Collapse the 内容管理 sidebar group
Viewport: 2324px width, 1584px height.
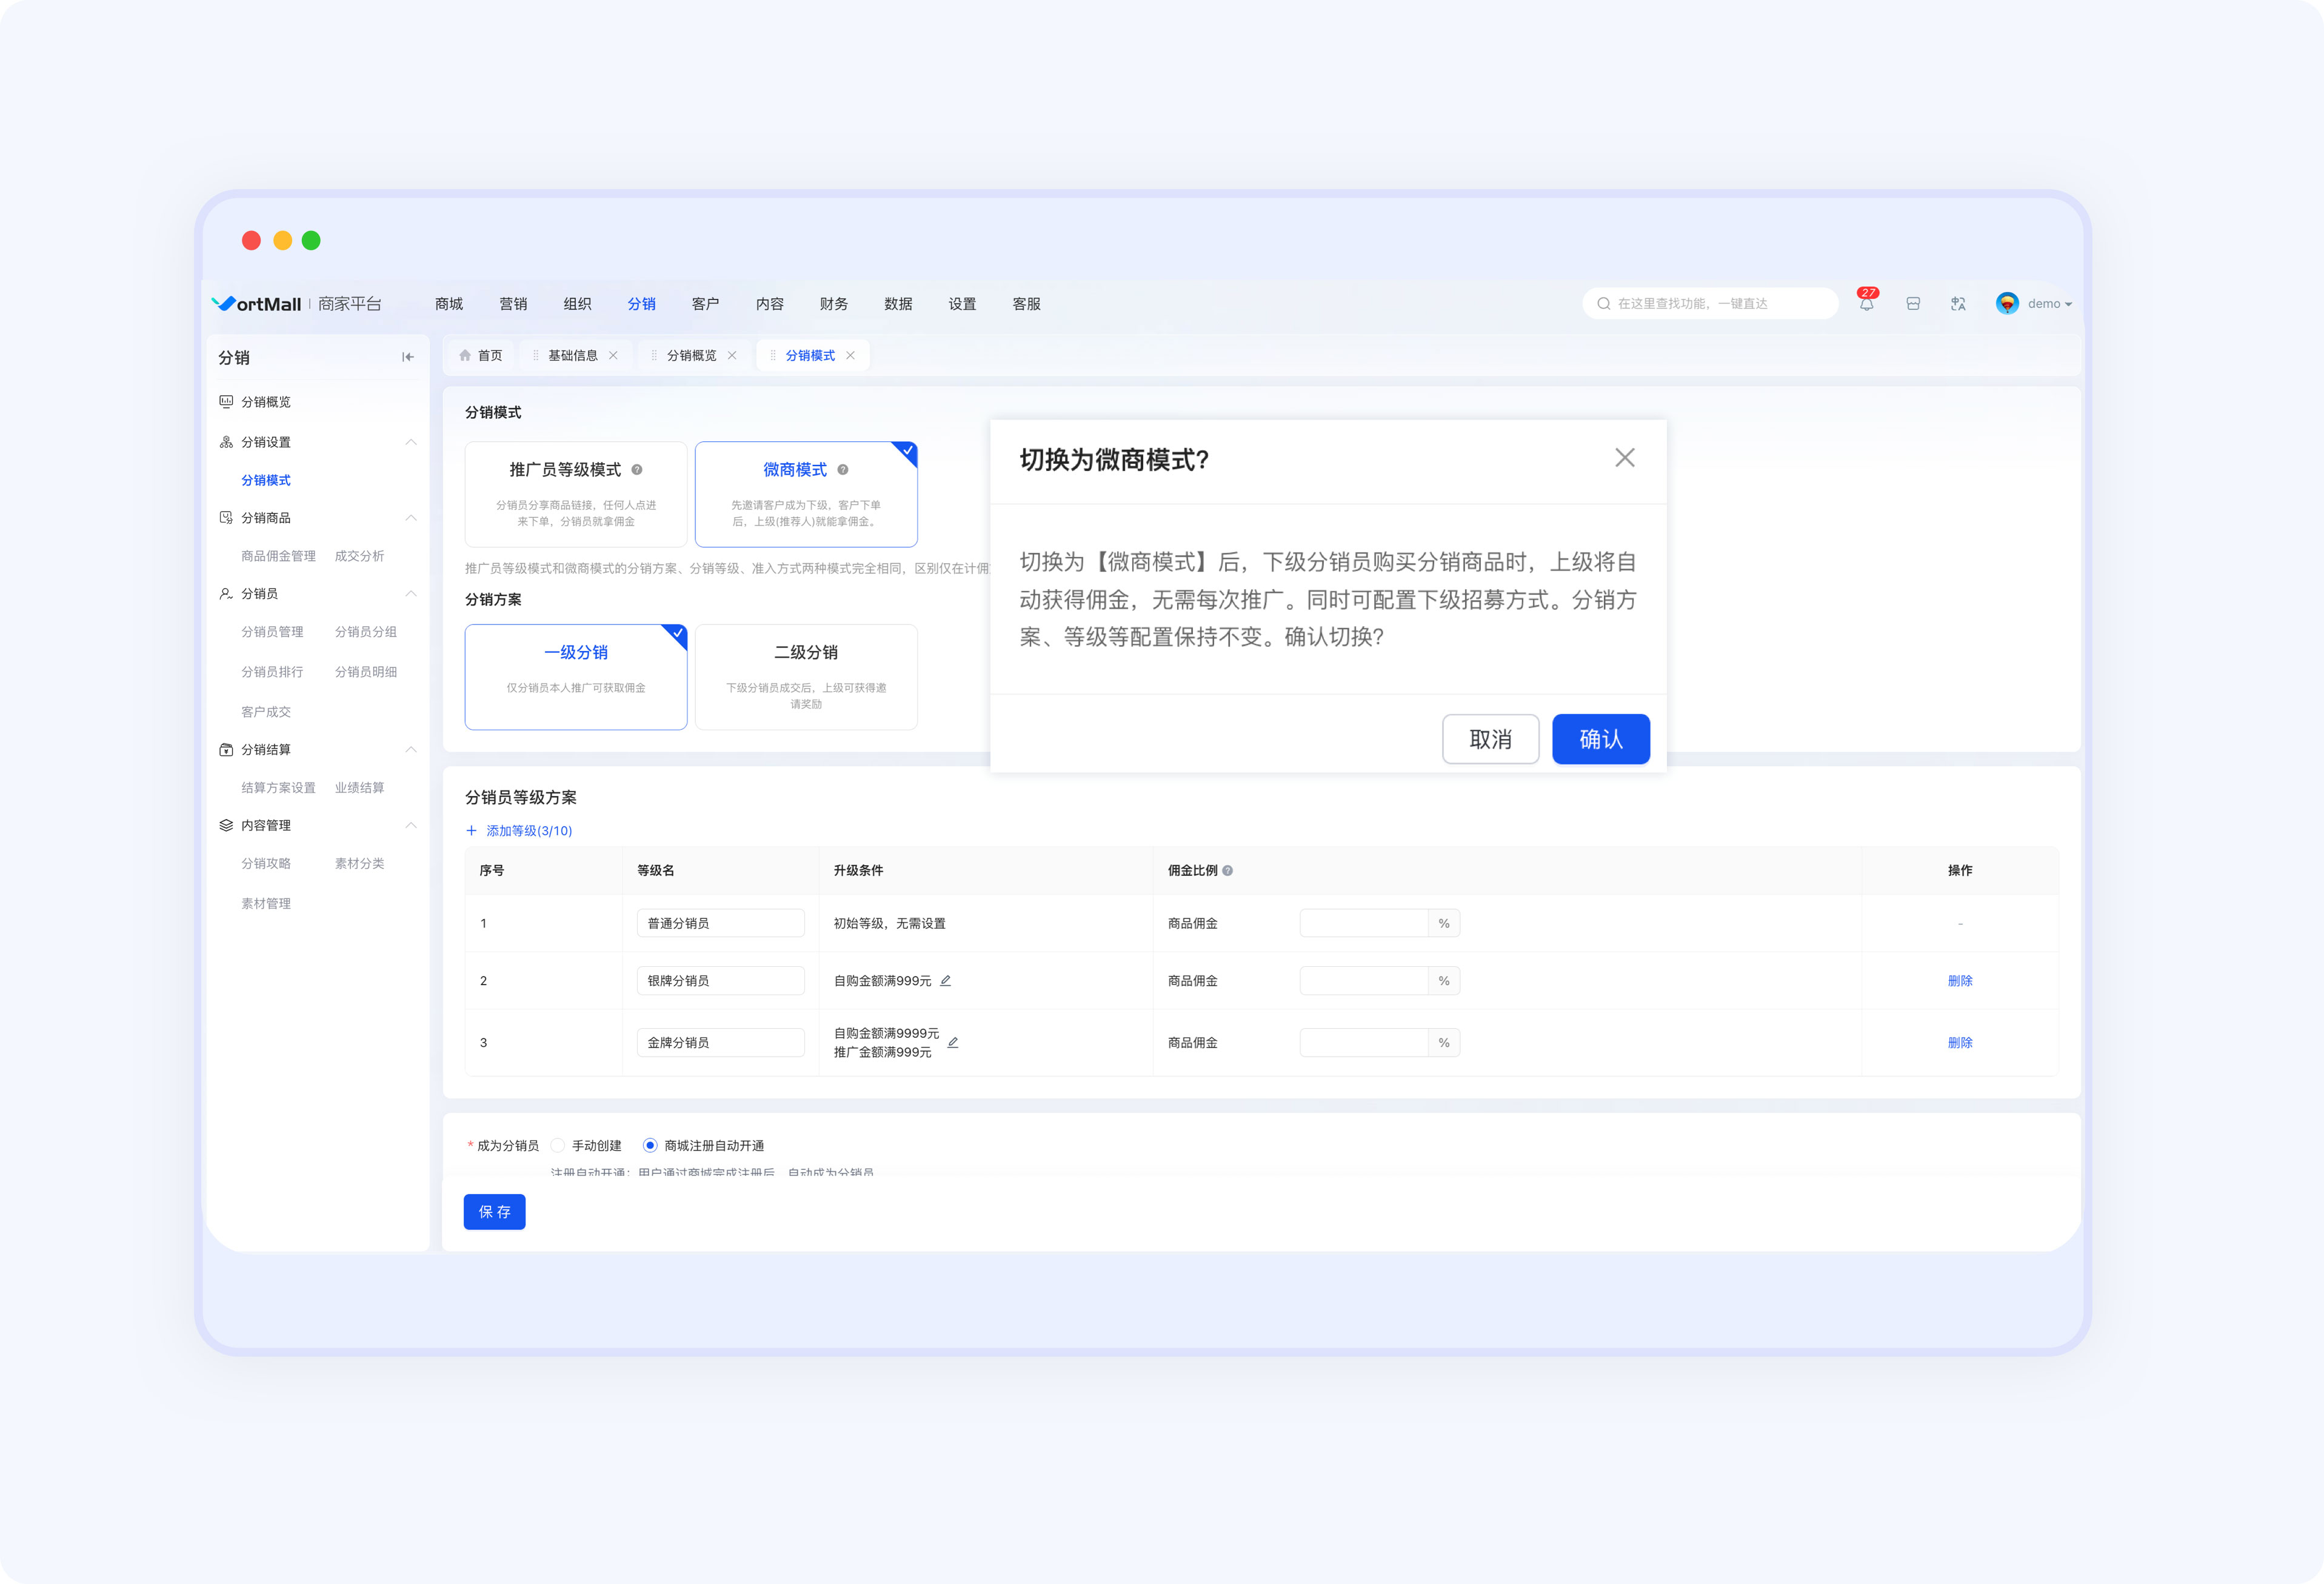pos(411,826)
